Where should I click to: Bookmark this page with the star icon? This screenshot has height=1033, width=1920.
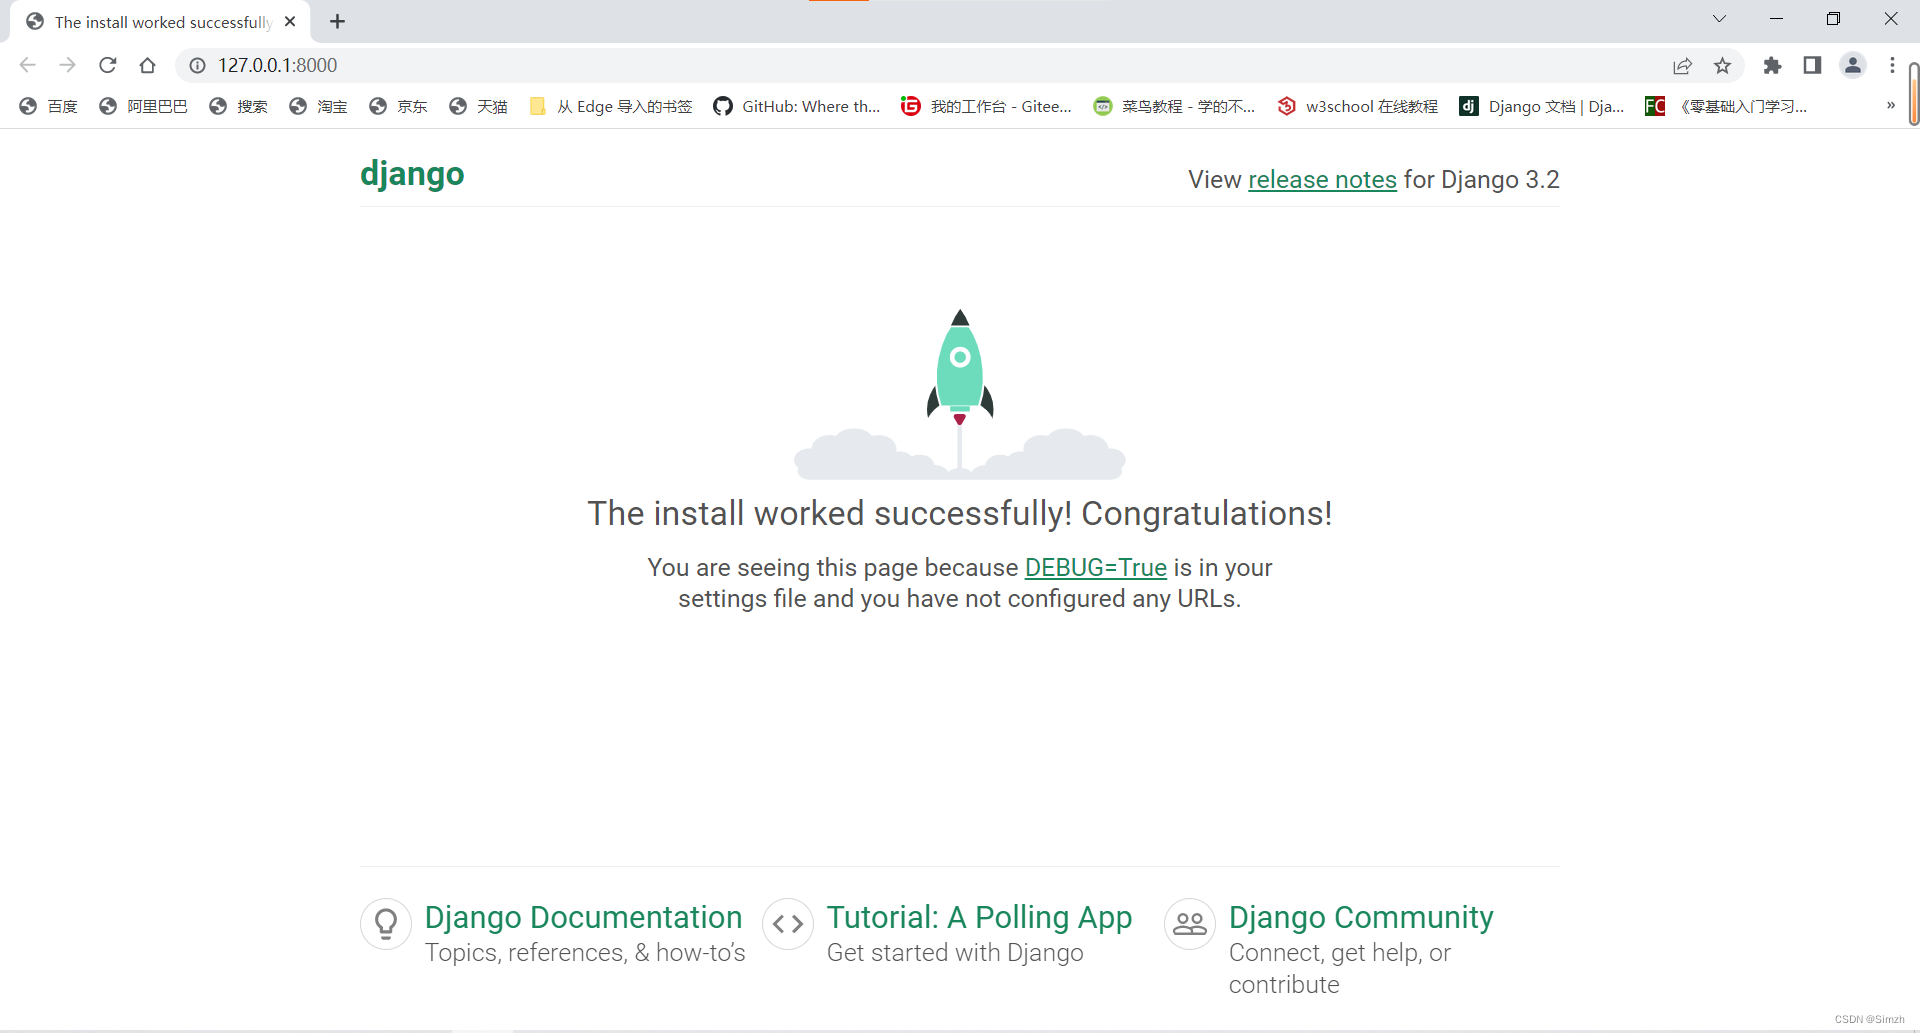click(1722, 65)
